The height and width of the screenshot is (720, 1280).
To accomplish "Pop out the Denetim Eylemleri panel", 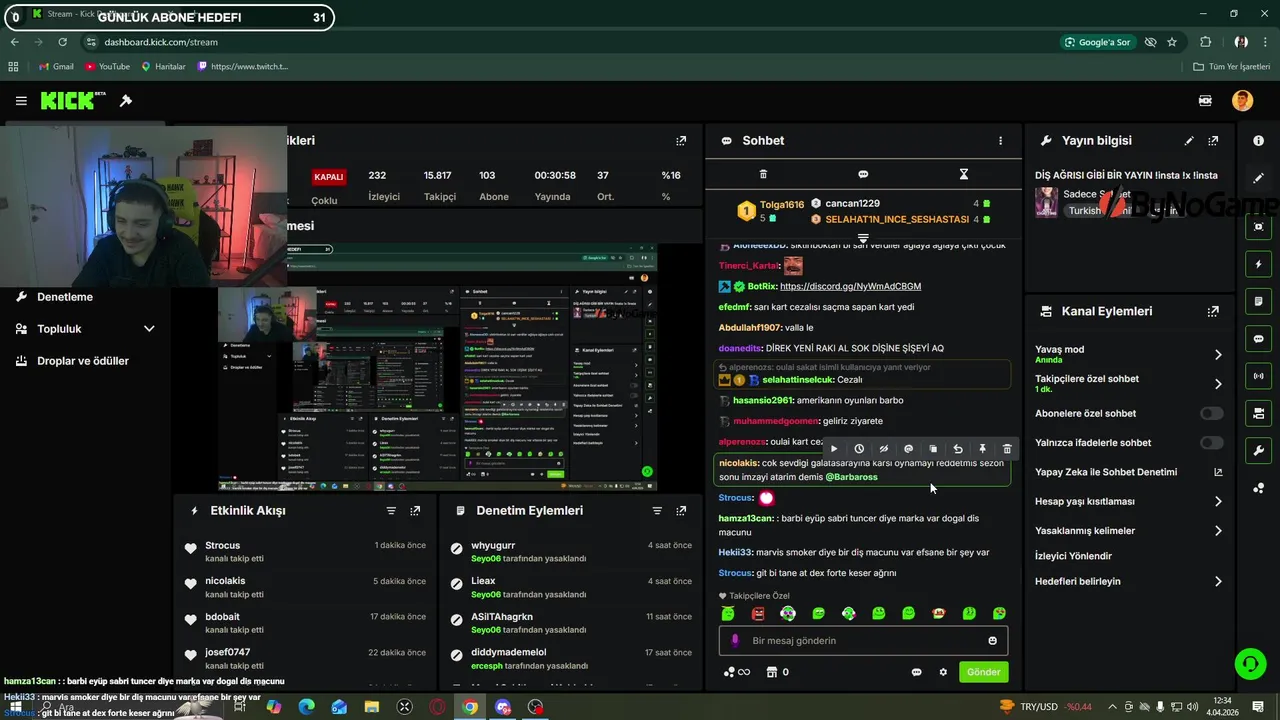I will point(681,511).
